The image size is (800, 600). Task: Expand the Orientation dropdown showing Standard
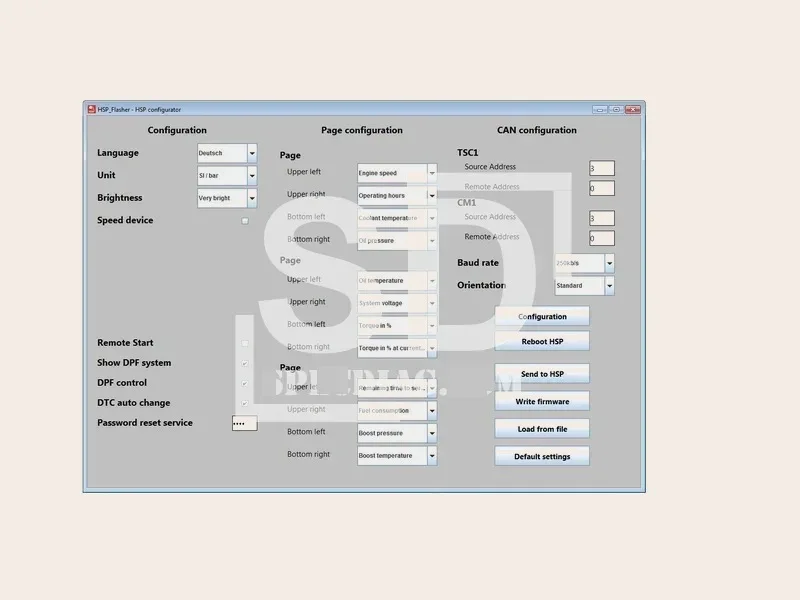[x=585, y=286]
